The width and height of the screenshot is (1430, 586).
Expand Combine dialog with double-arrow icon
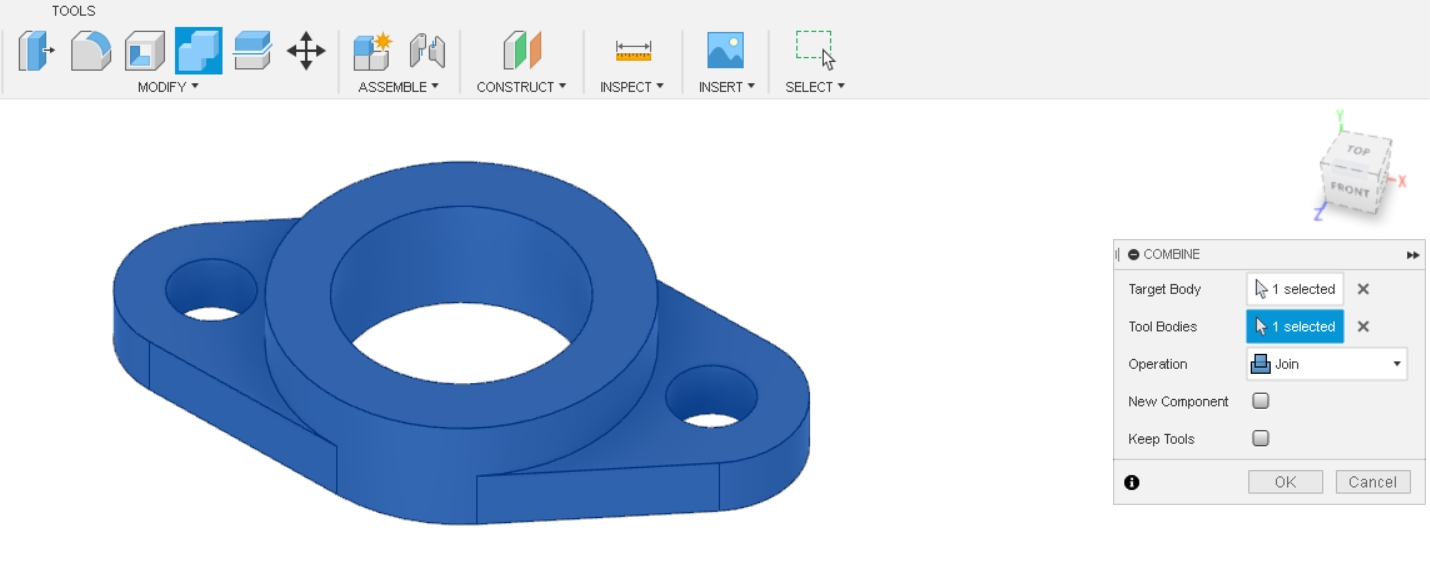coord(1412,255)
